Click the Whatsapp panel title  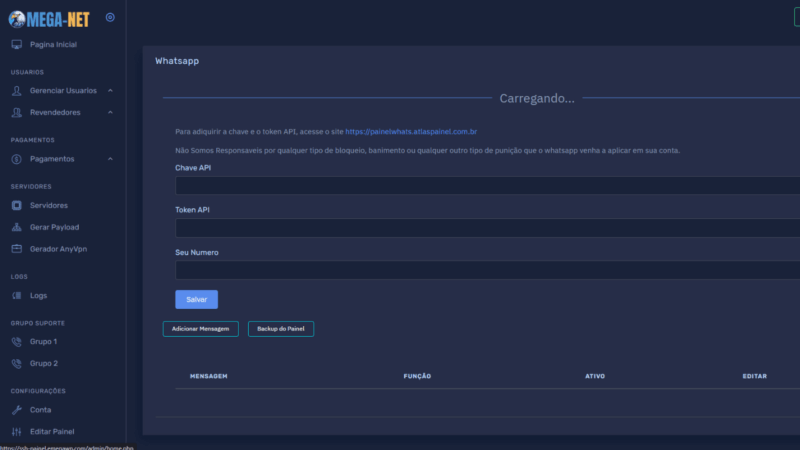(177, 61)
